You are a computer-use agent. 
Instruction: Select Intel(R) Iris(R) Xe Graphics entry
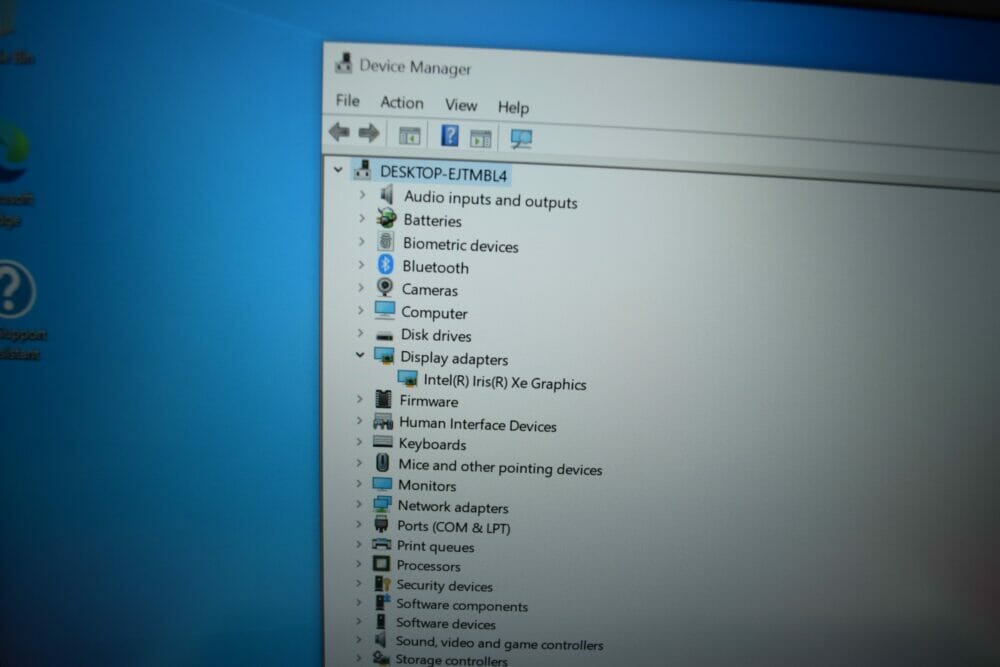504,382
